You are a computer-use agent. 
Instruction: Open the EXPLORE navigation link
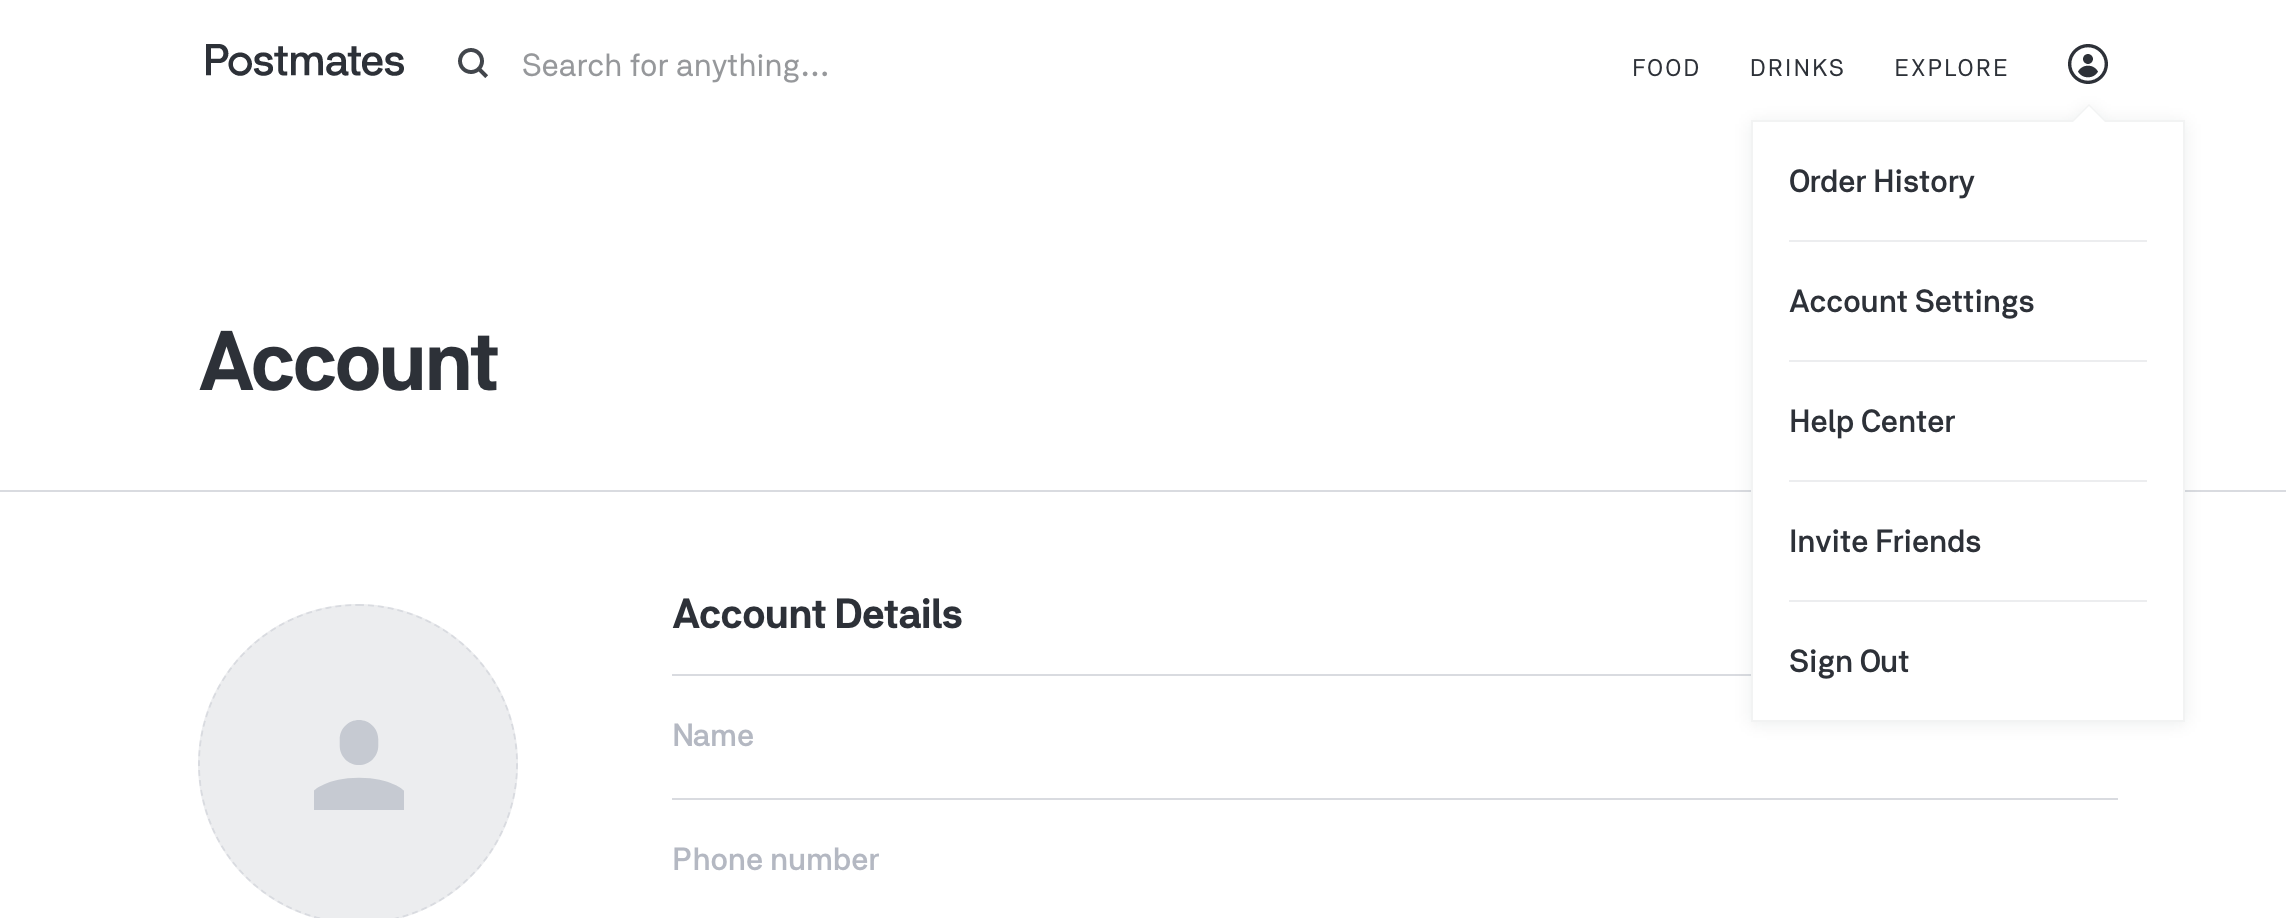point(1951,68)
